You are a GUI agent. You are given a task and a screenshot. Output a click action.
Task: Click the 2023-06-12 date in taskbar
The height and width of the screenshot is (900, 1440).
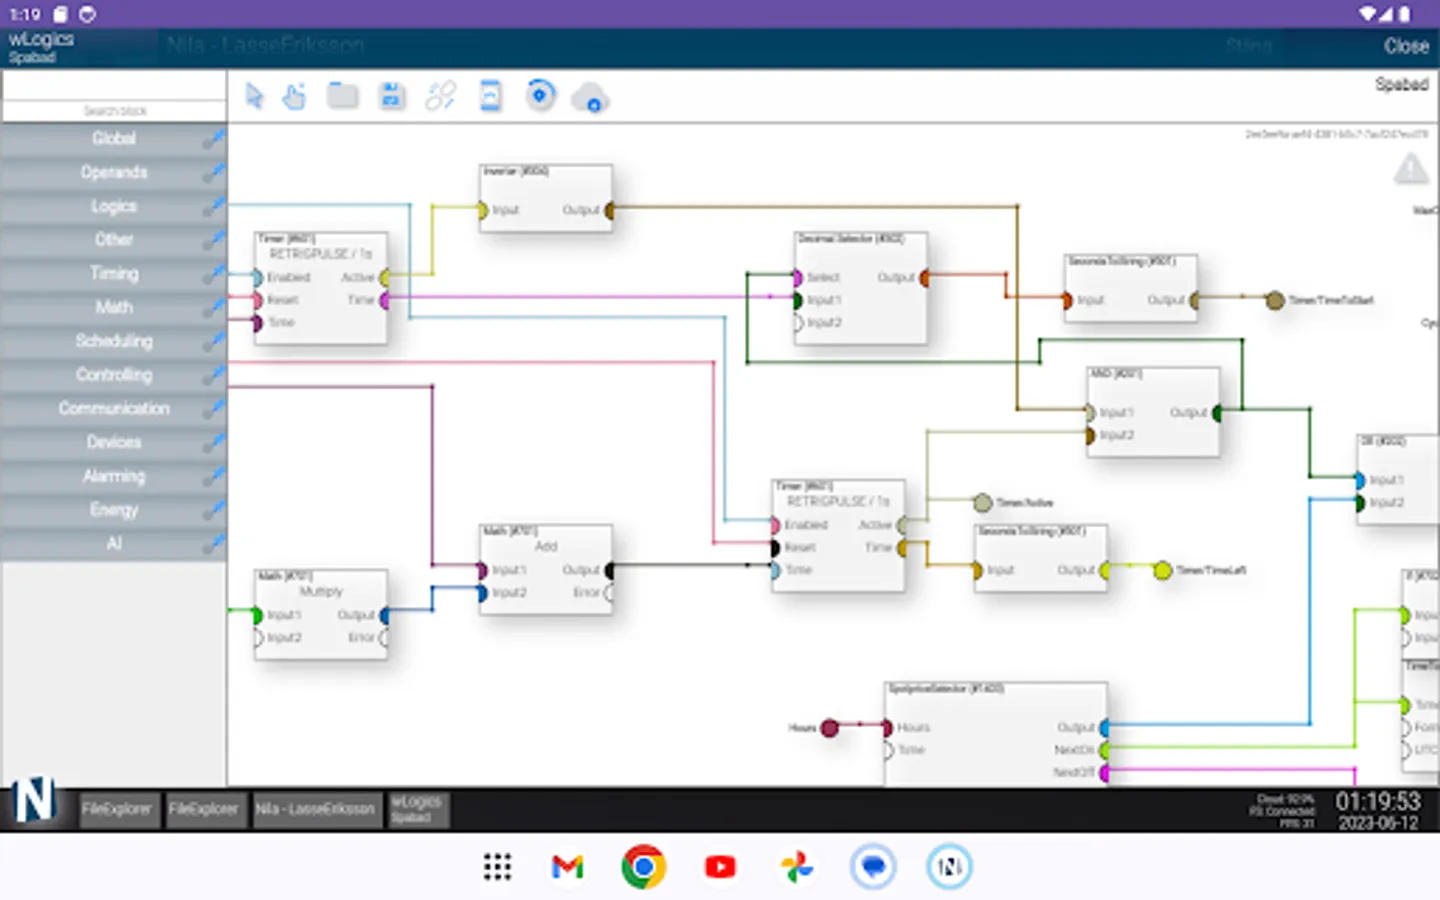[x=1378, y=823]
